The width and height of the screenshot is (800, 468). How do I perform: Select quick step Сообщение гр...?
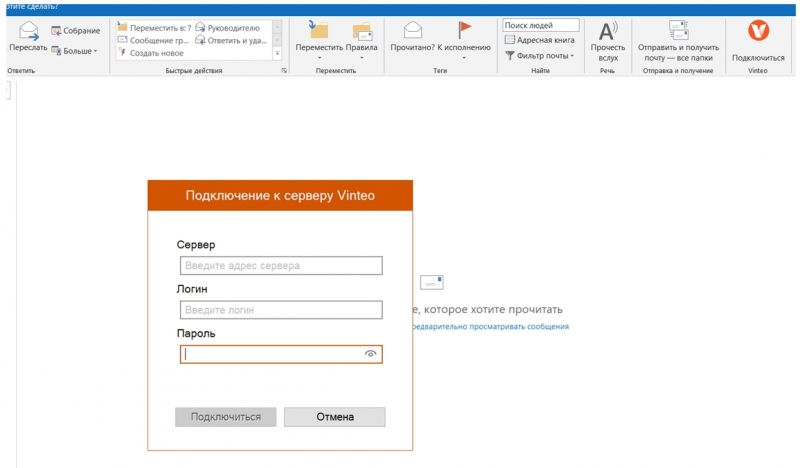coord(154,40)
